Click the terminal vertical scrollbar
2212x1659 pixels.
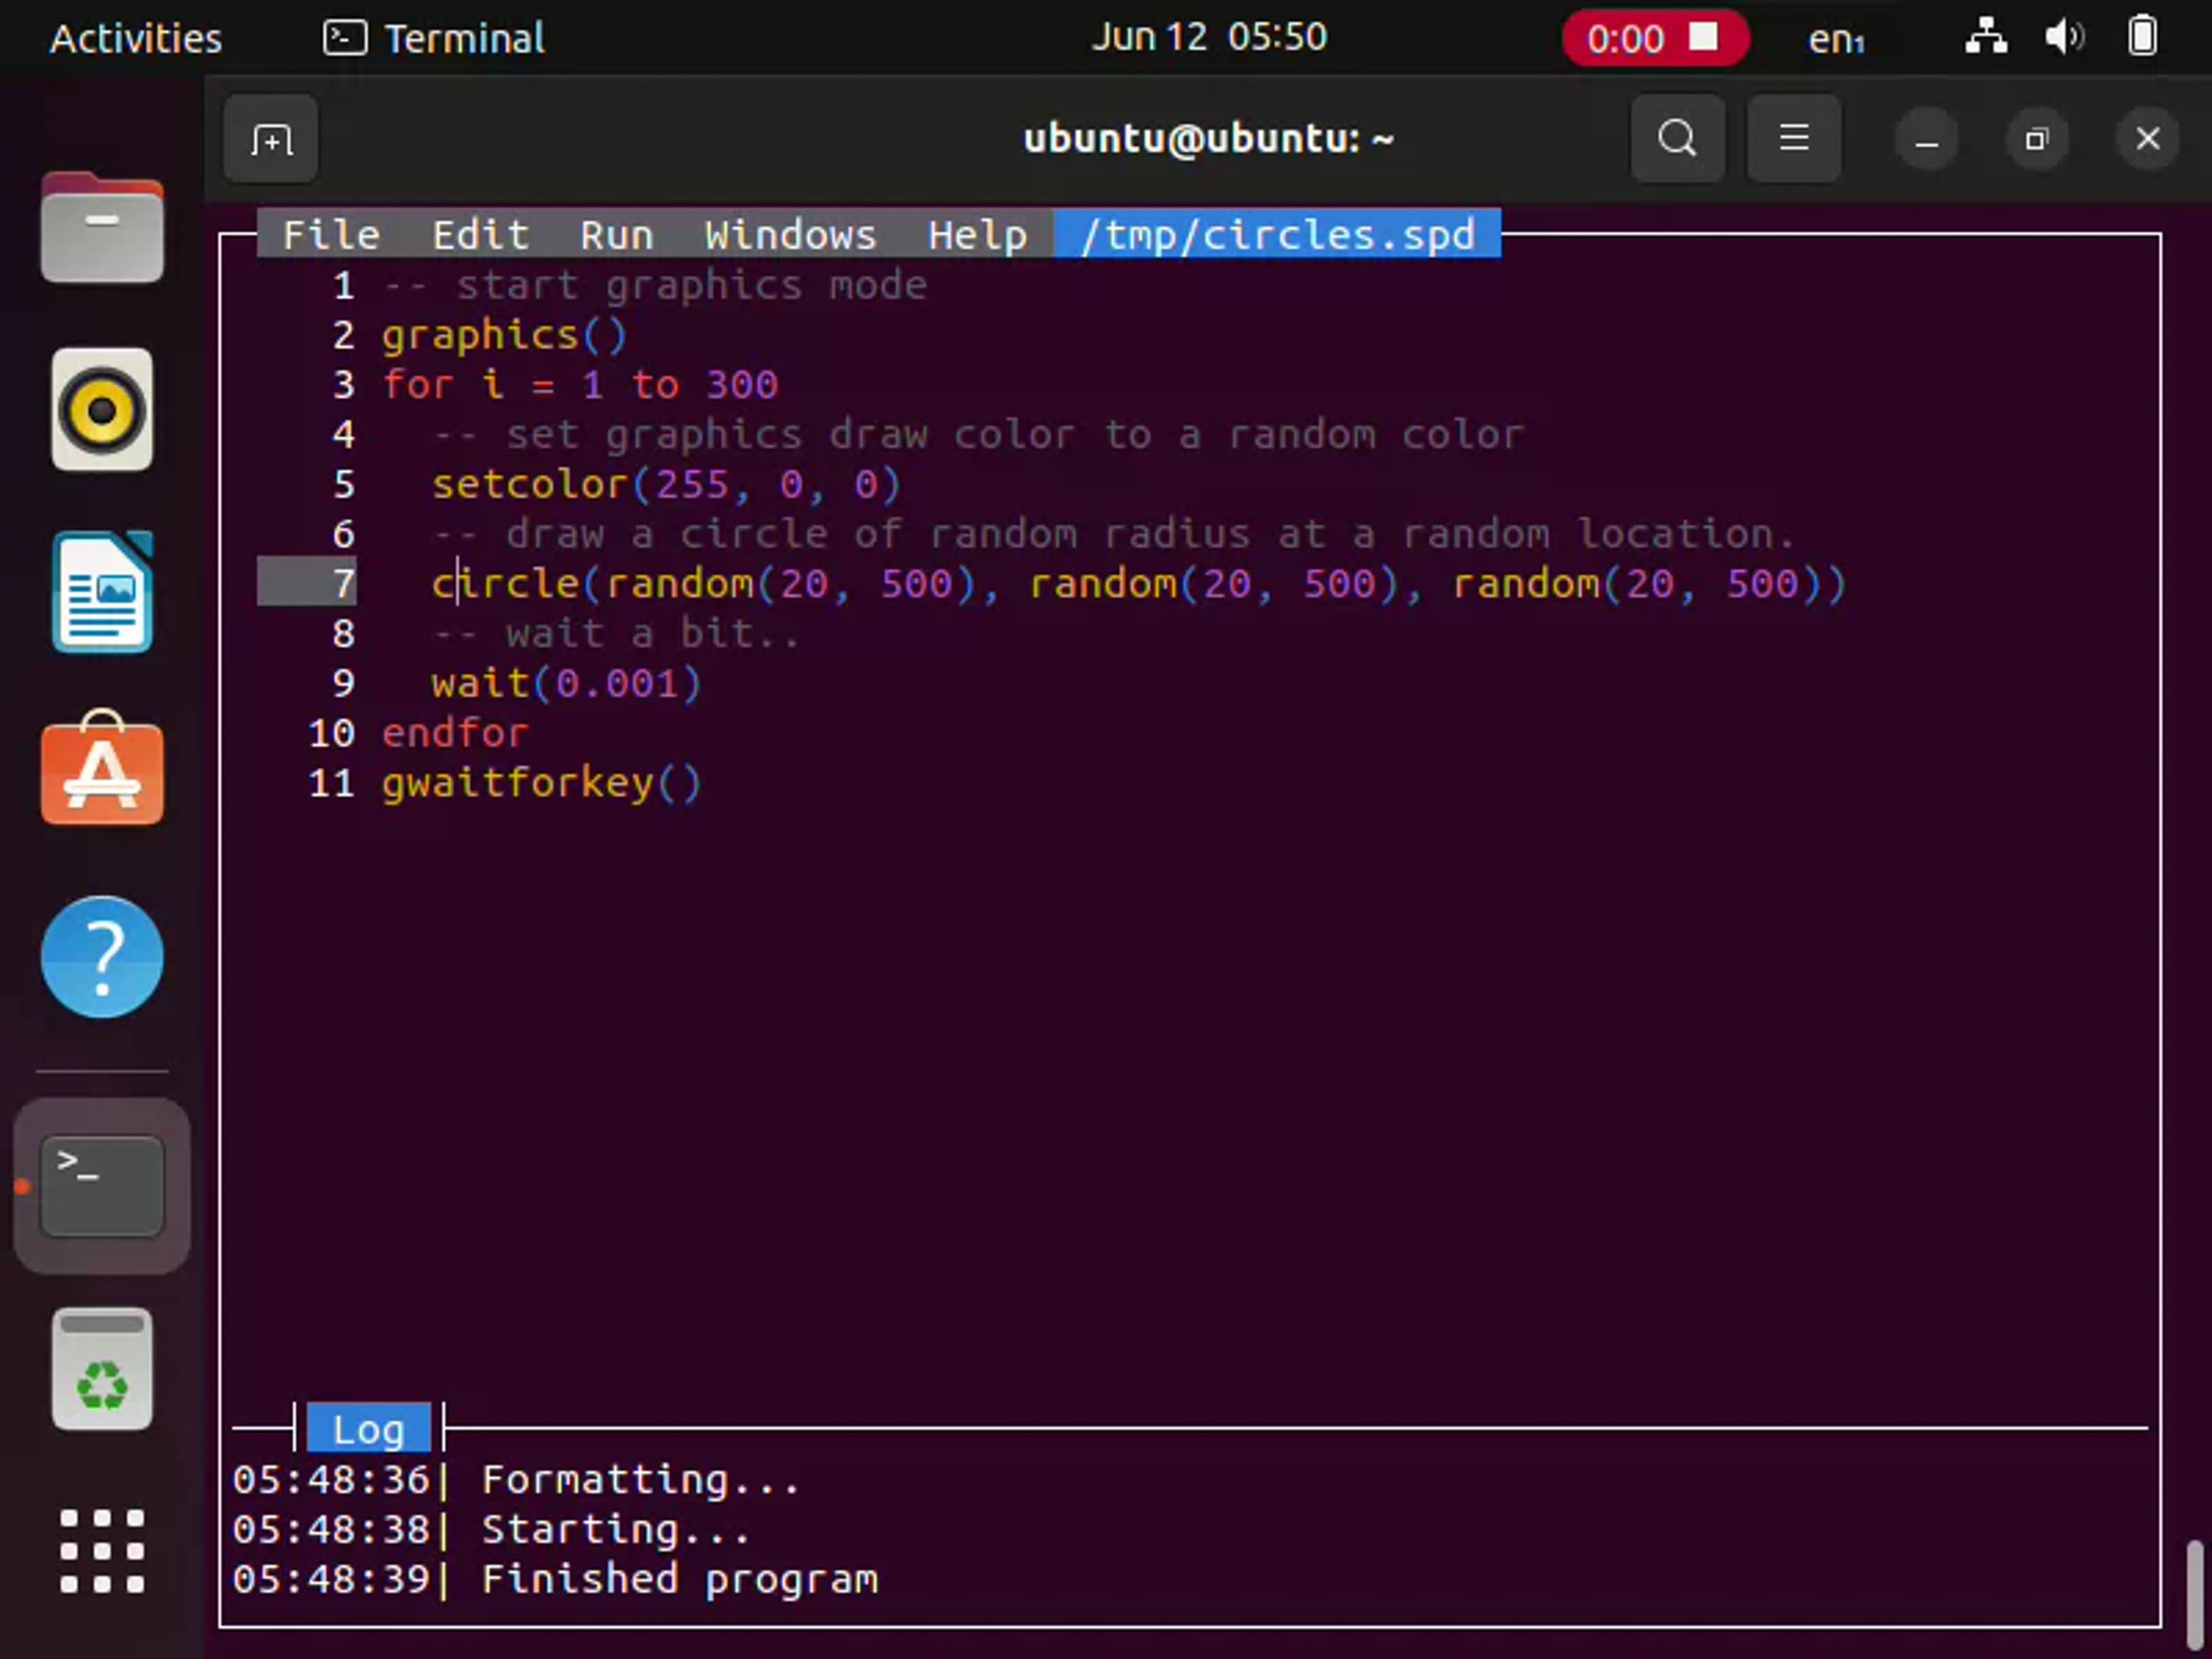2196,1595
